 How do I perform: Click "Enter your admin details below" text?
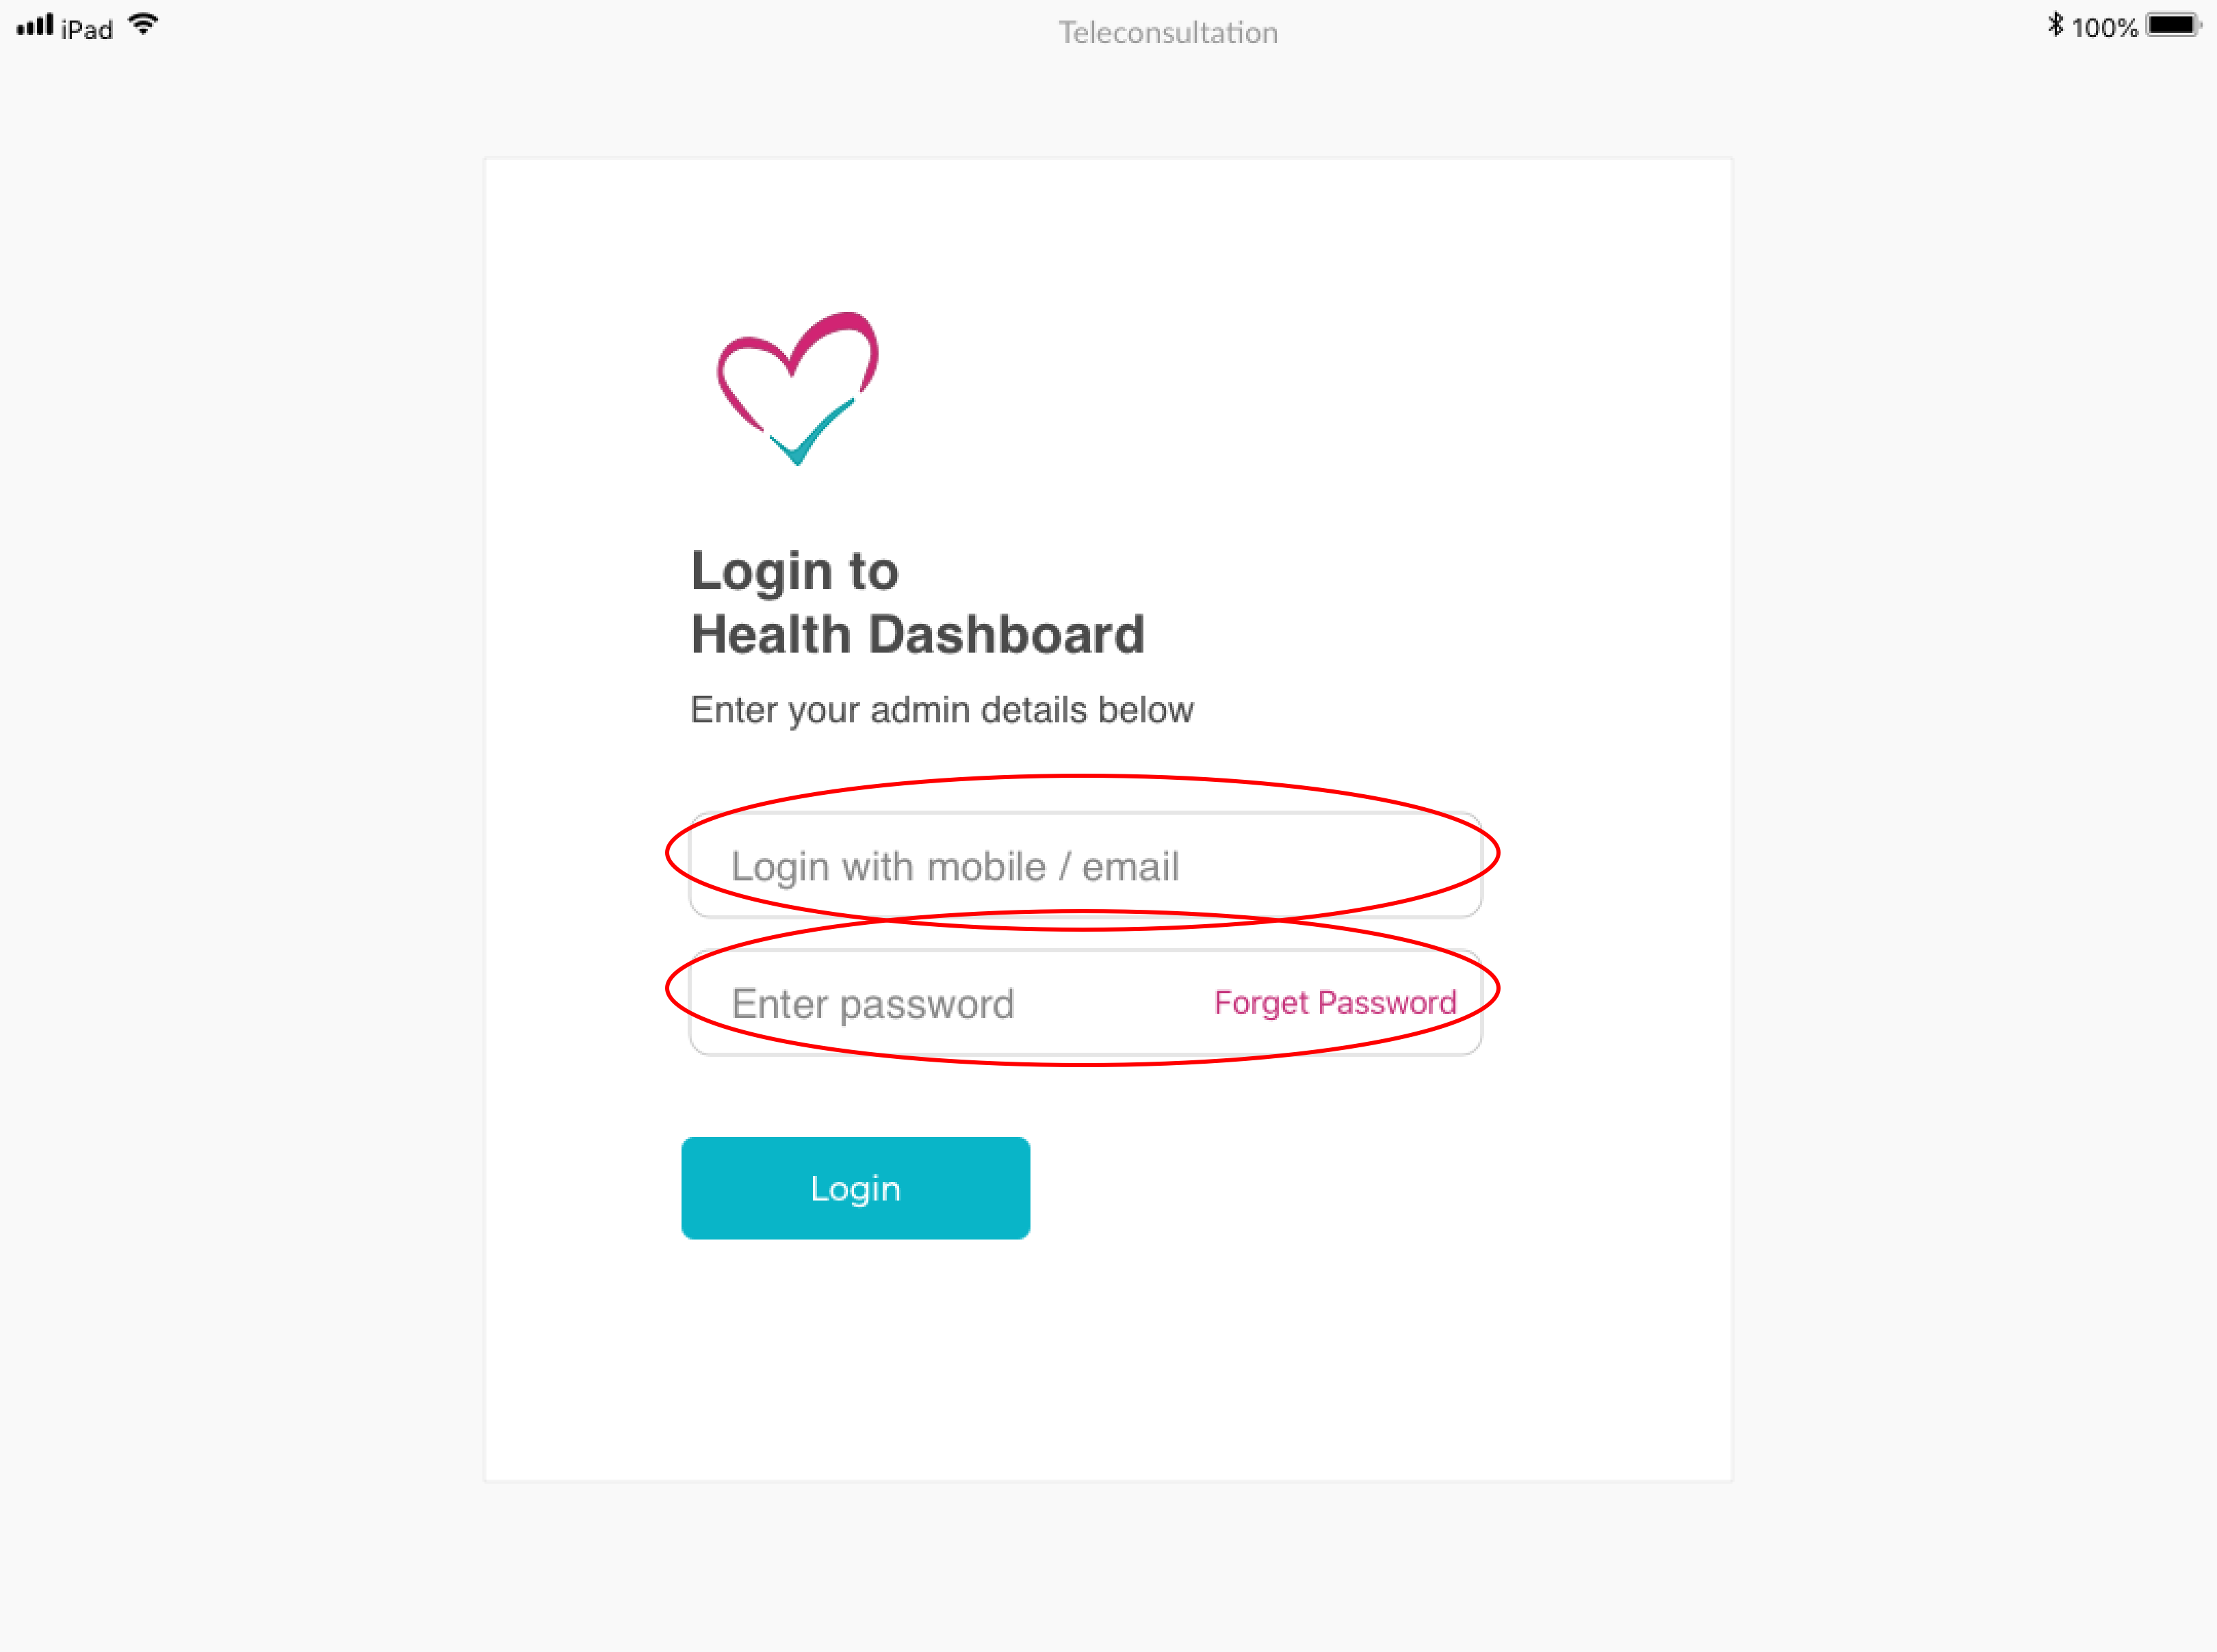coord(942,710)
